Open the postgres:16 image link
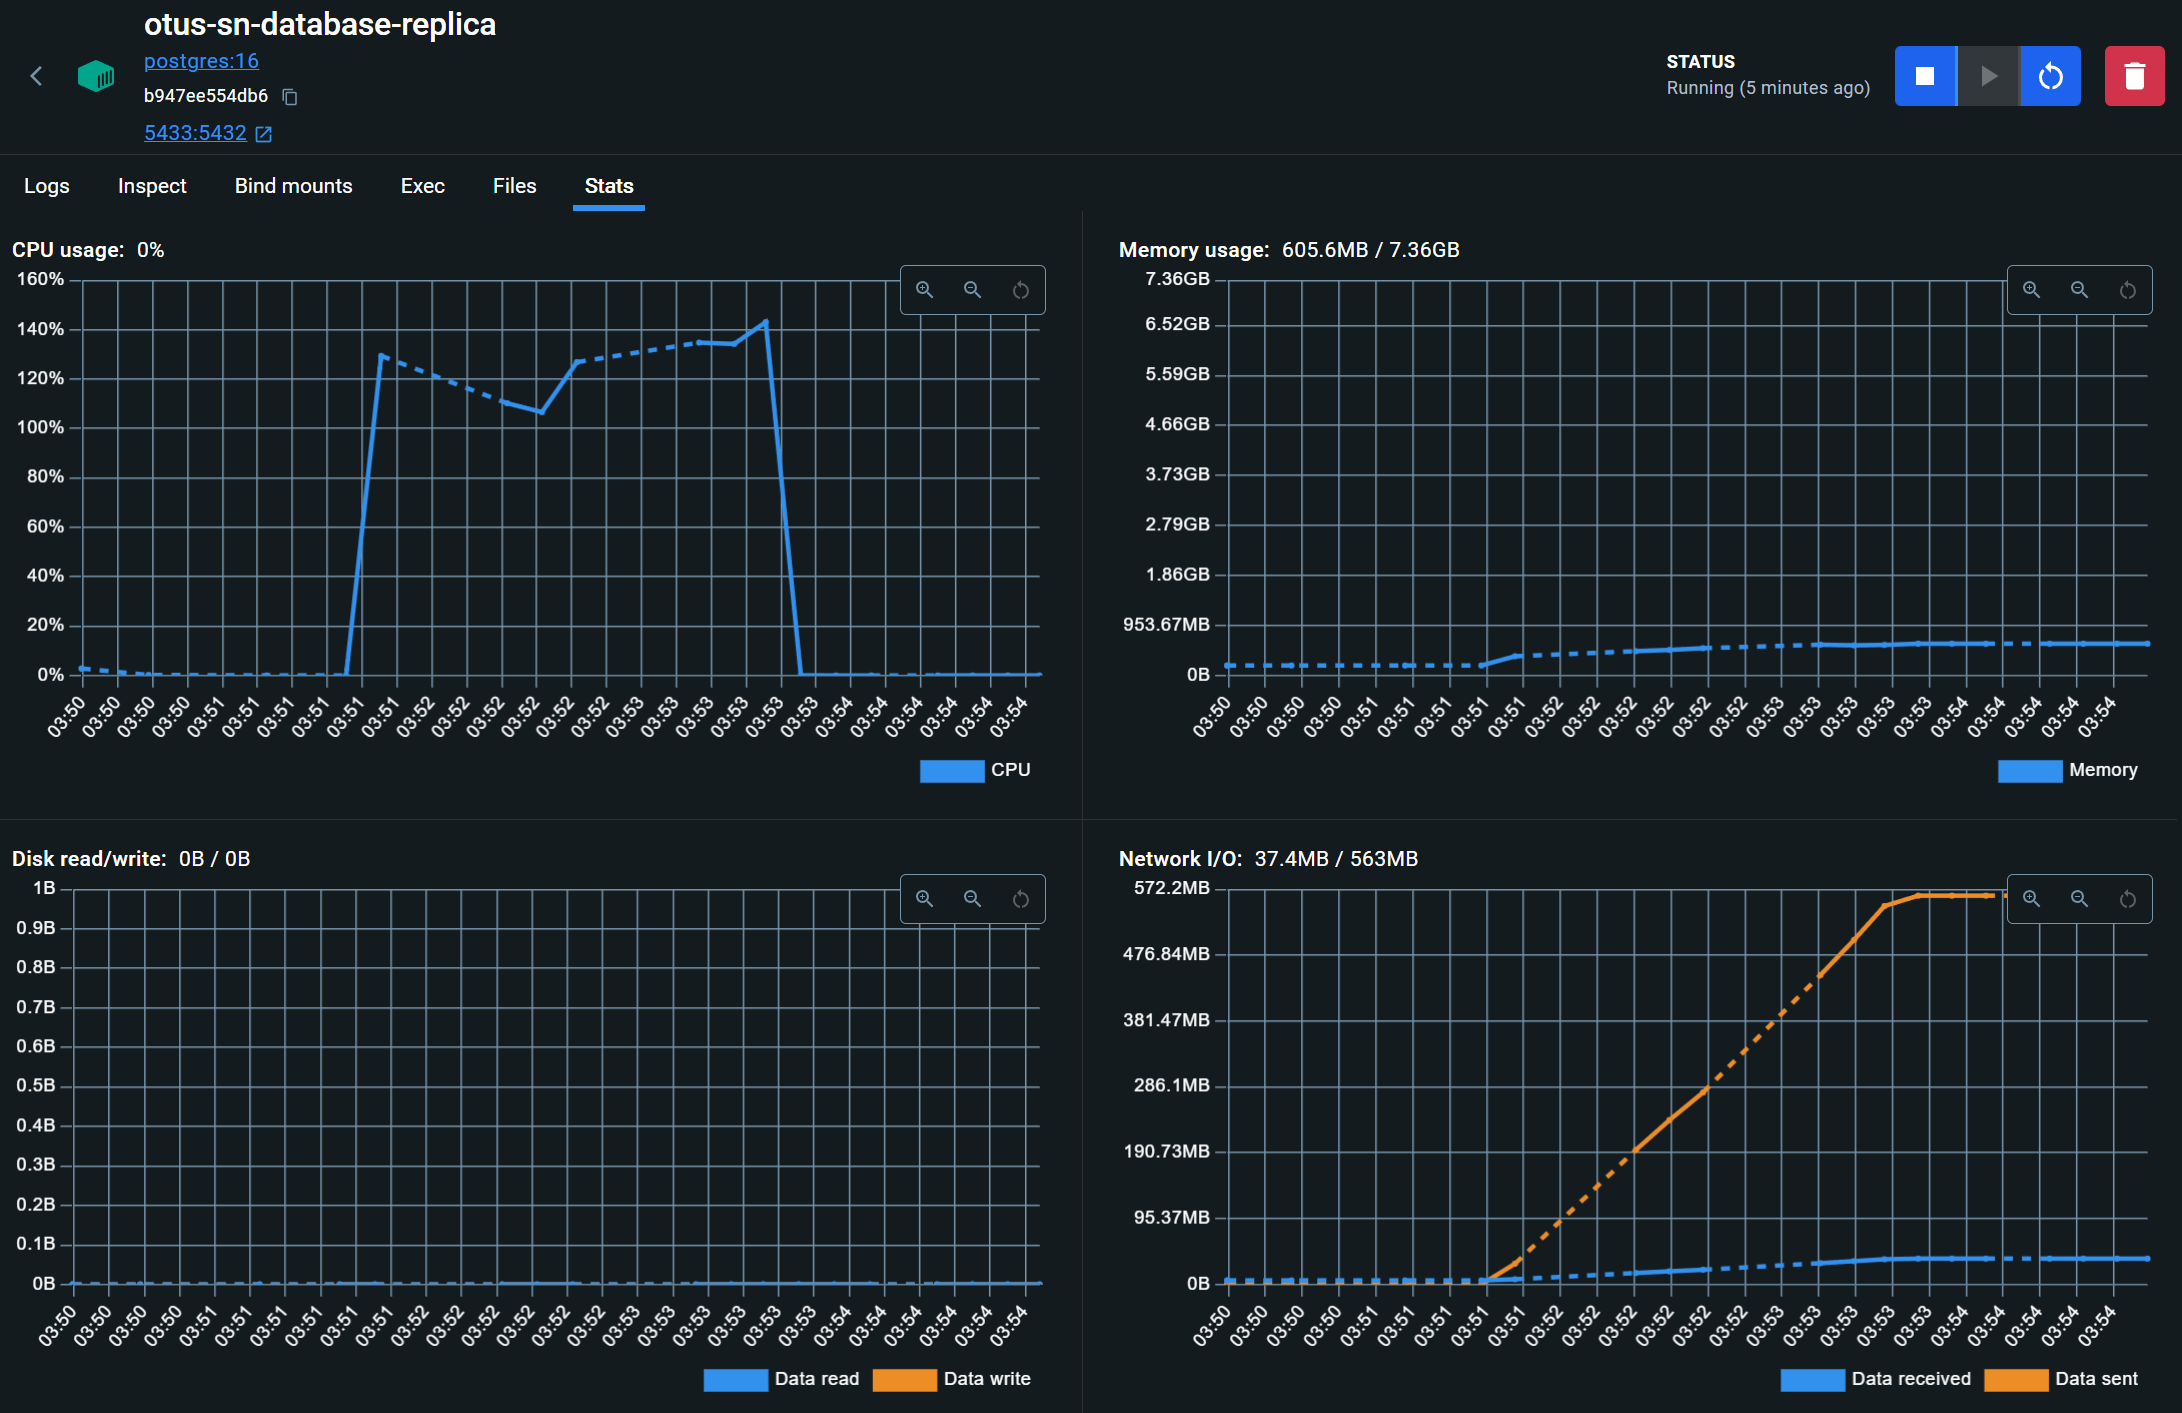This screenshot has width=2182, height=1413. point(201,61)
